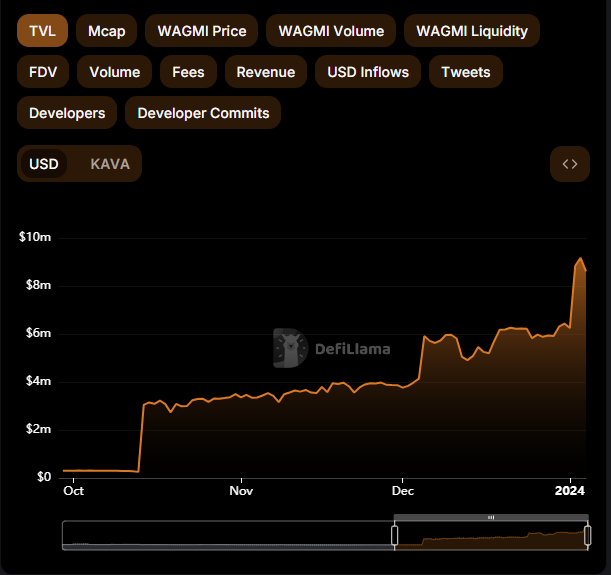Screen dimensions: 611x575
Task: Click the 2024 x-axis label
Action: pyautogui.click(x=570, y=491)
